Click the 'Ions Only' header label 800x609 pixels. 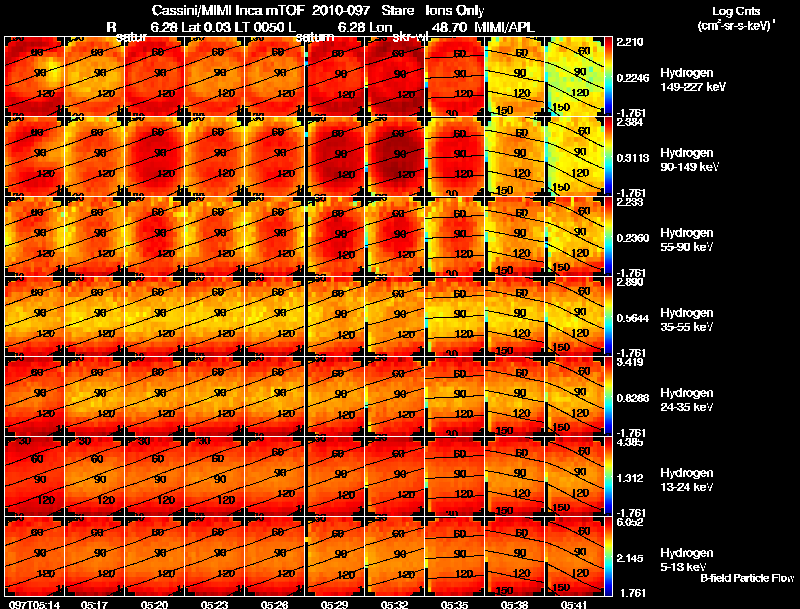tap(455, 11)
